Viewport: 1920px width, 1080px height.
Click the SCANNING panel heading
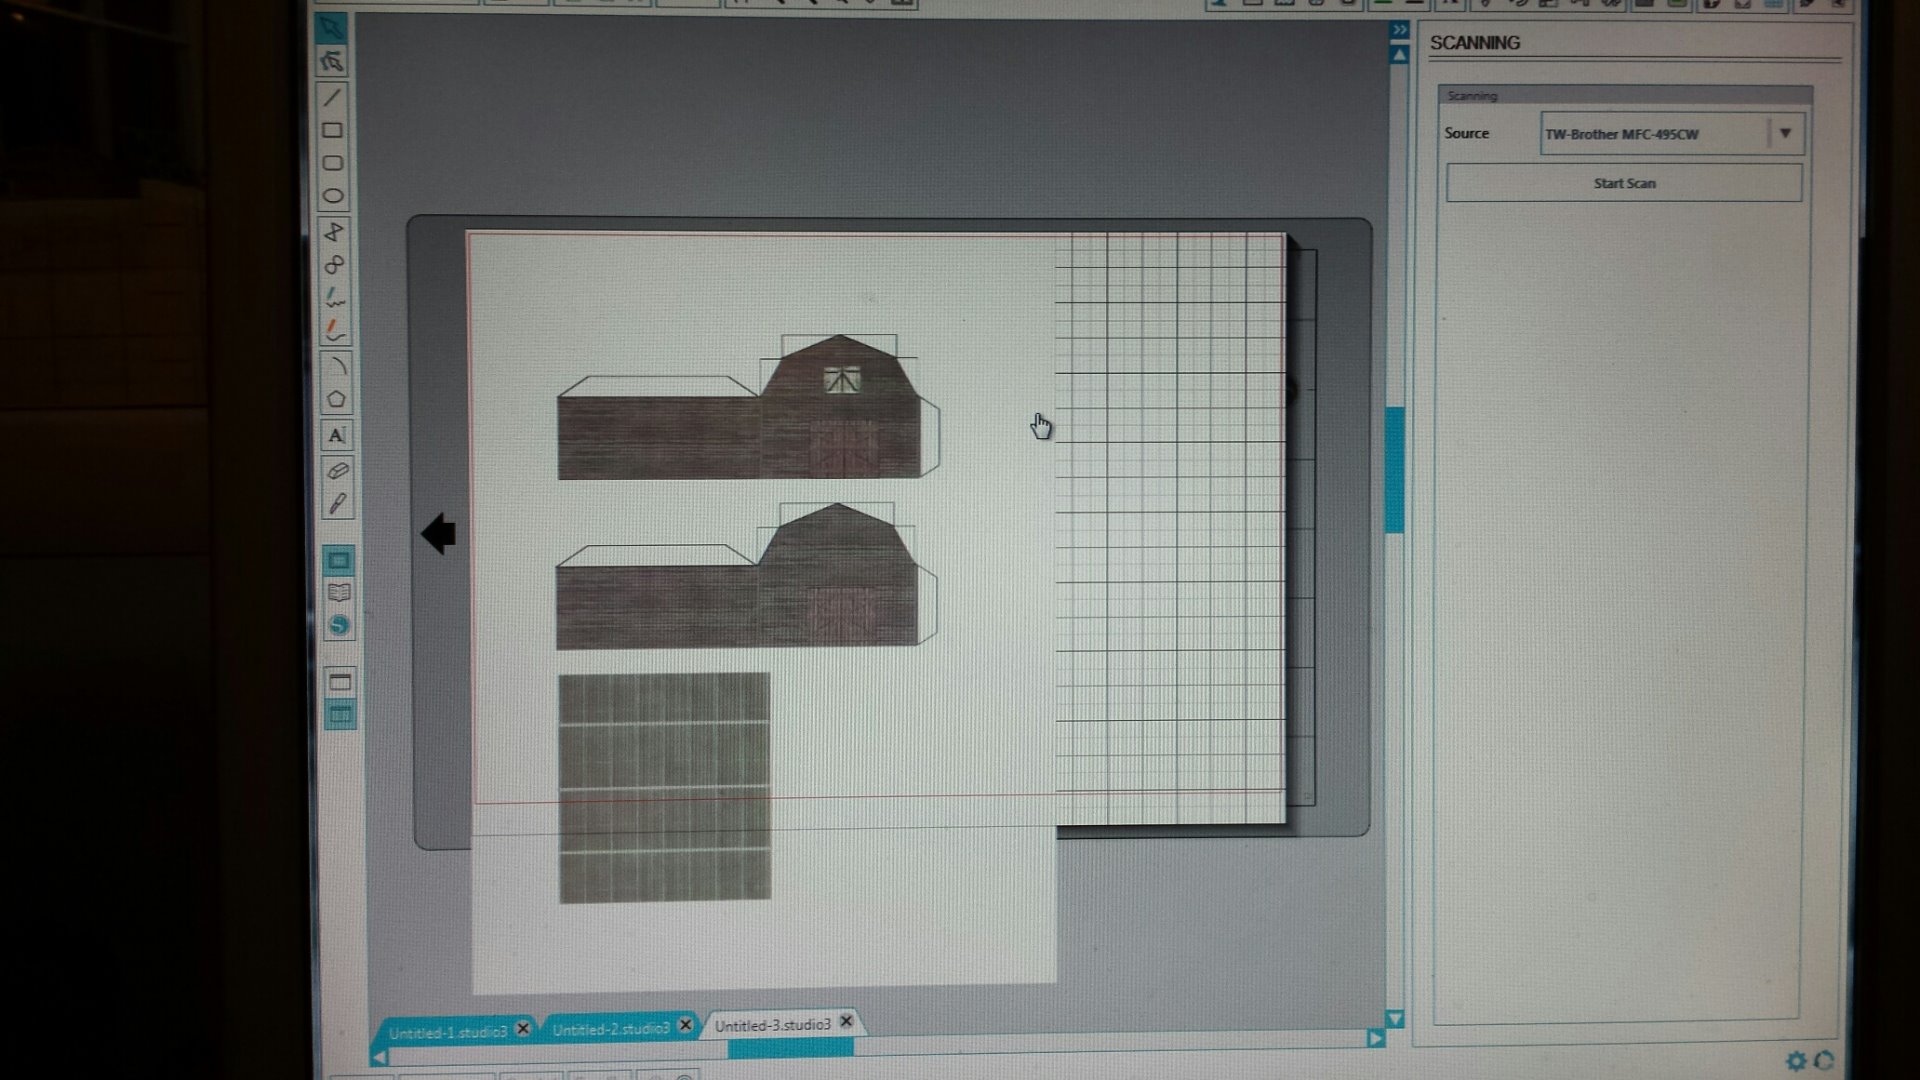coord(1475,43)
